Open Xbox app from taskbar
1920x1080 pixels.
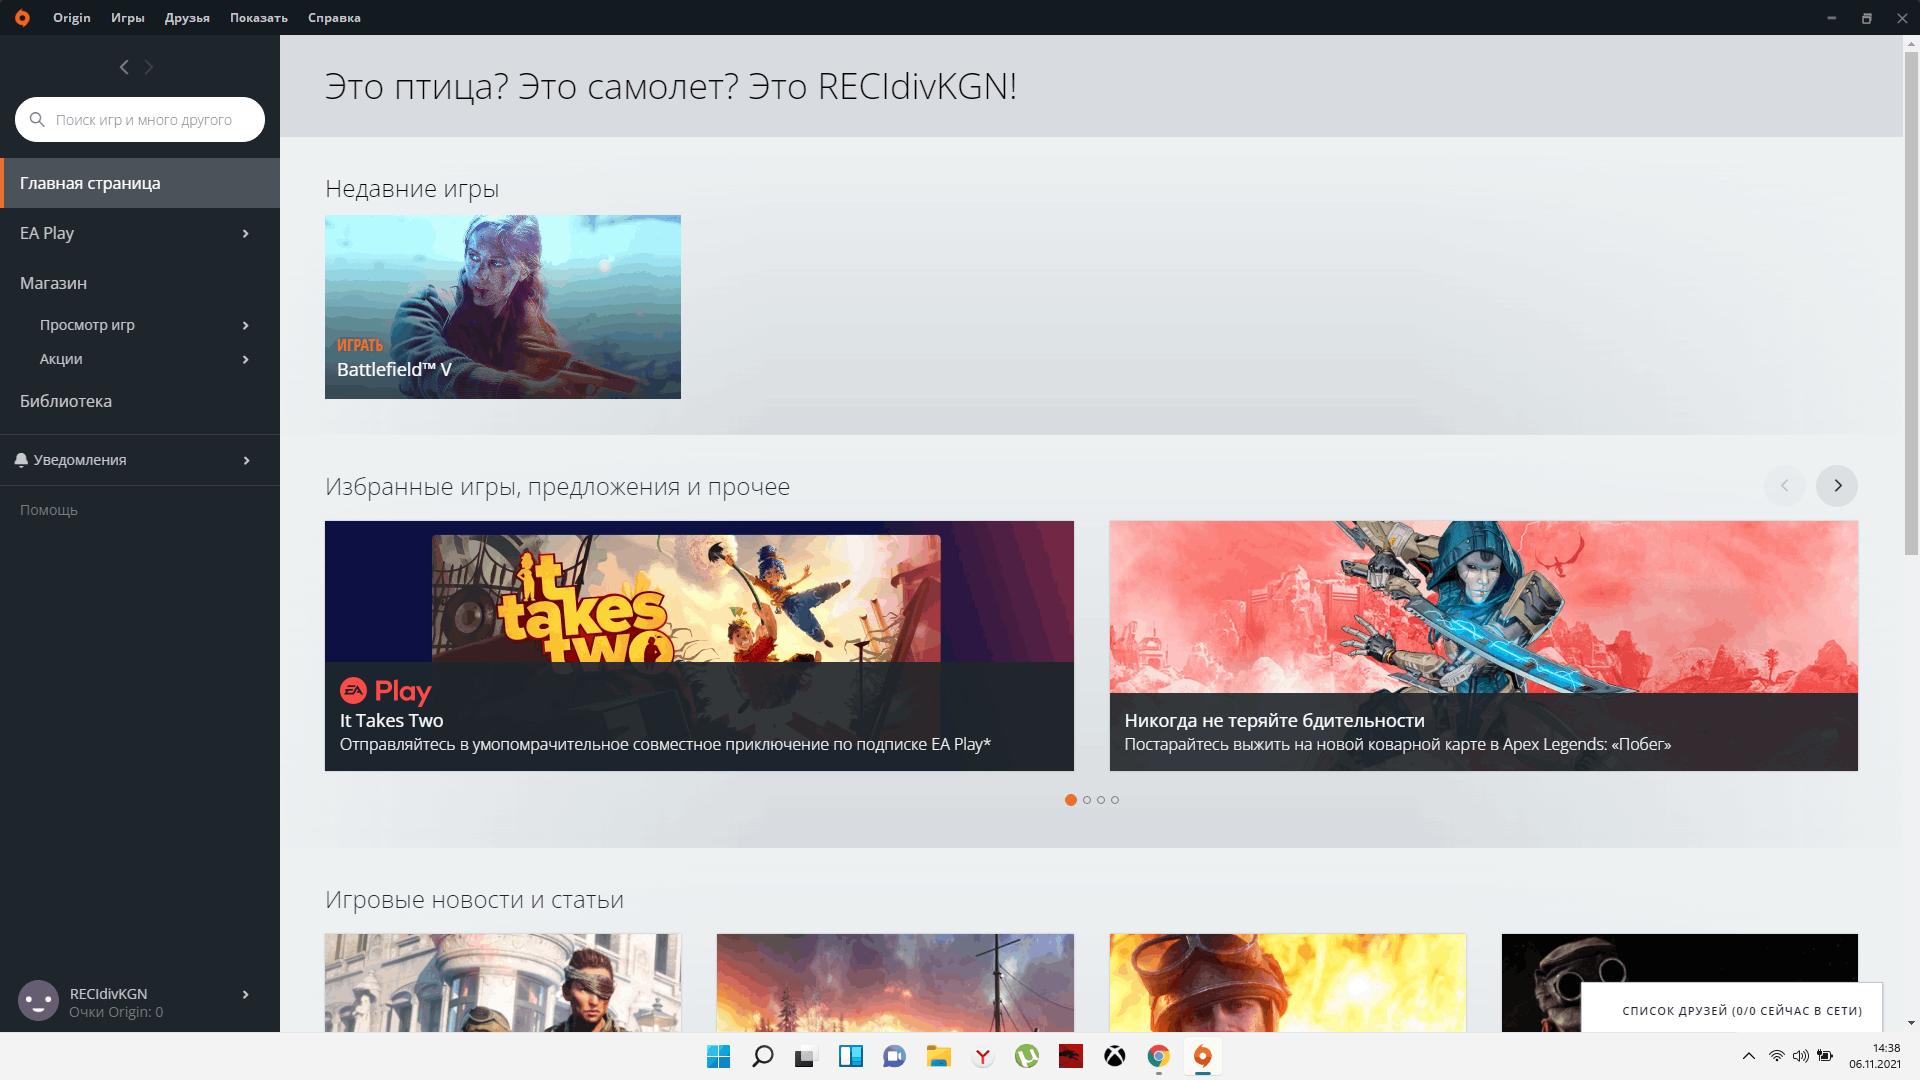coord(1114,1055)
